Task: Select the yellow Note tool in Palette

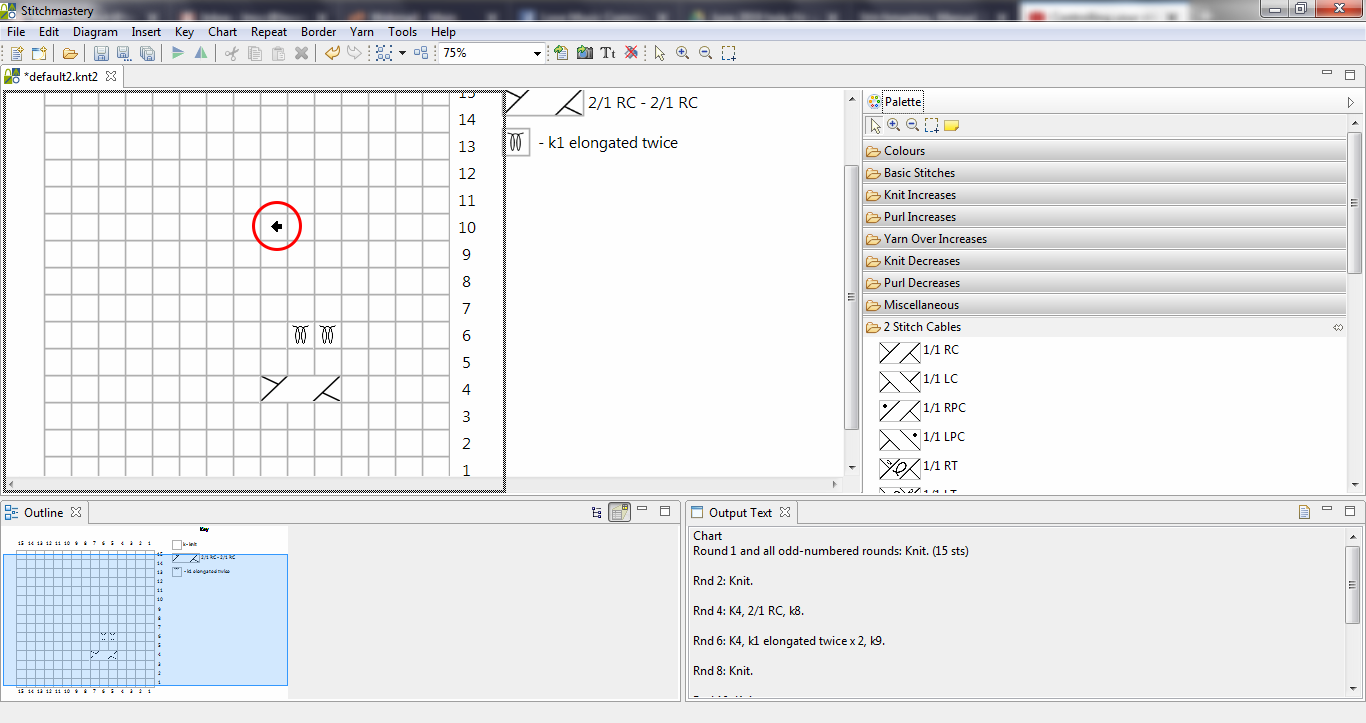Action: (951, 125)
